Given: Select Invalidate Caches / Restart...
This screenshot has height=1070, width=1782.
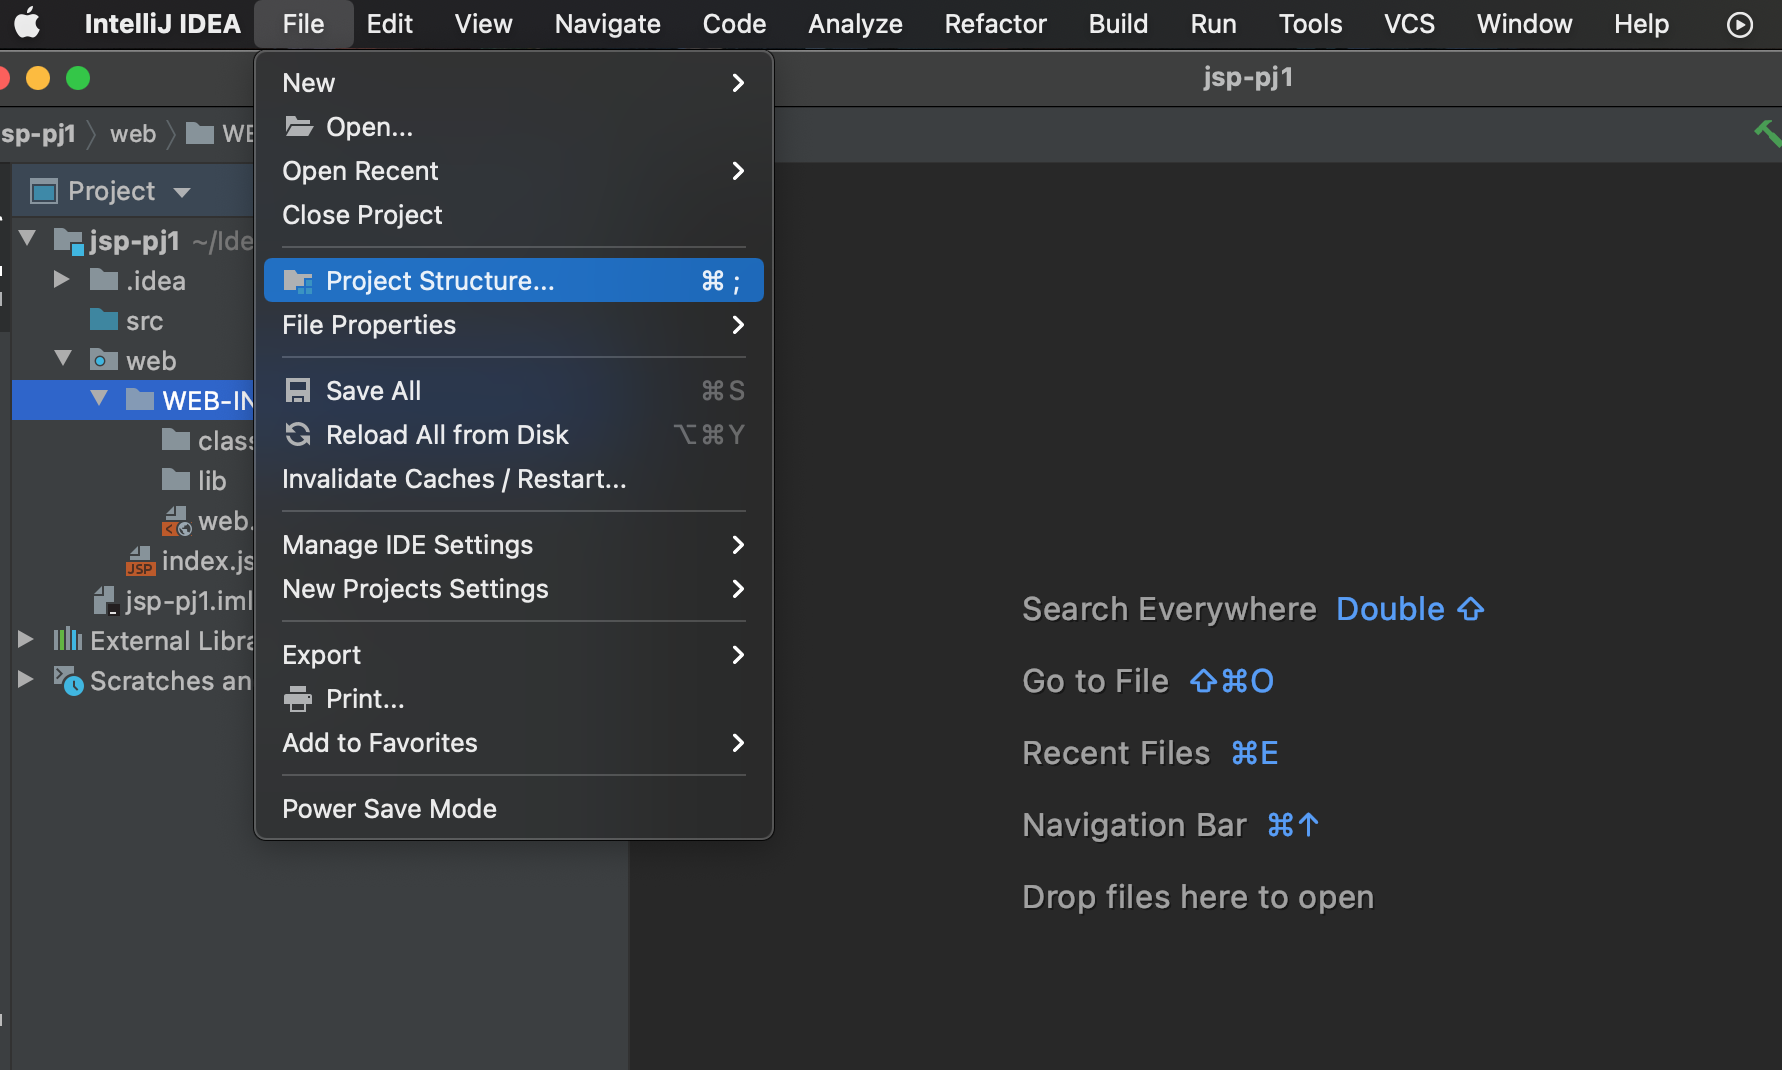Looking at the screenshot, I should 513,479.
